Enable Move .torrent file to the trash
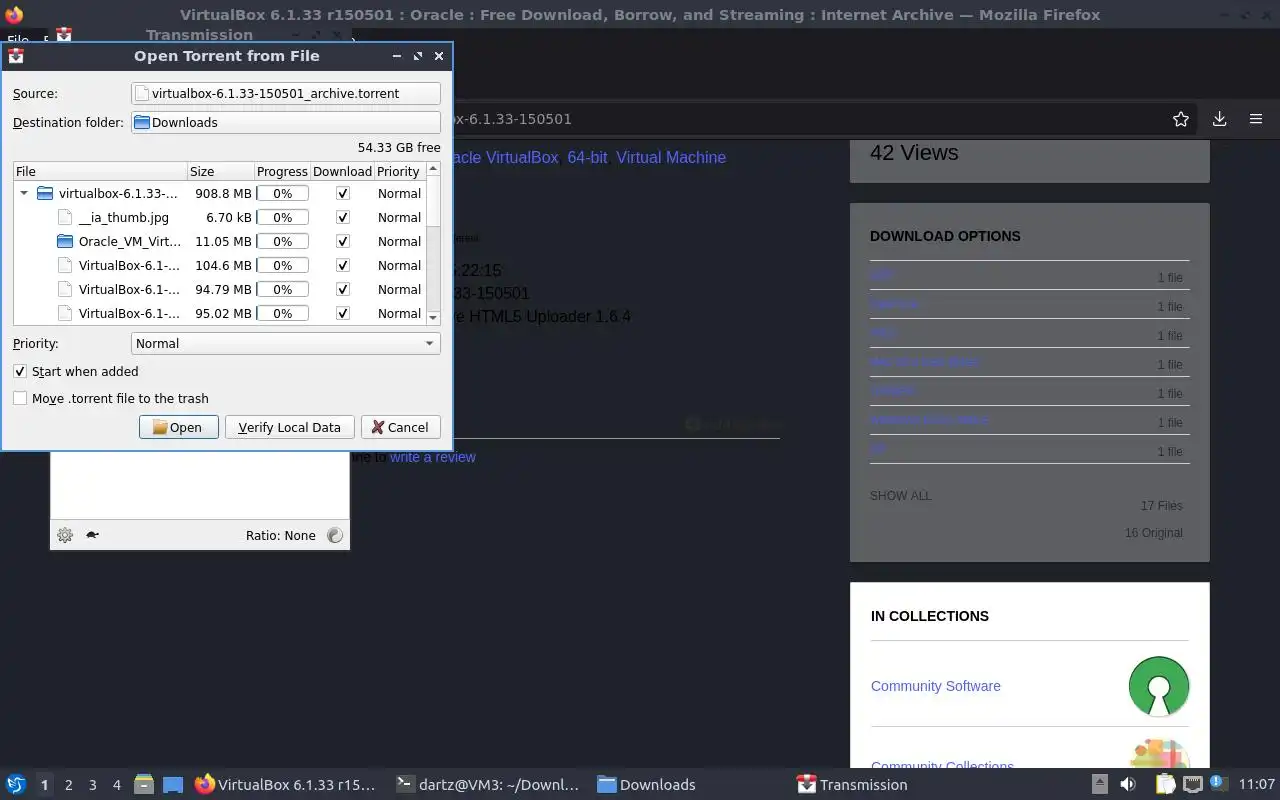Screen dimensions: 1280x800 pos(20,398)
